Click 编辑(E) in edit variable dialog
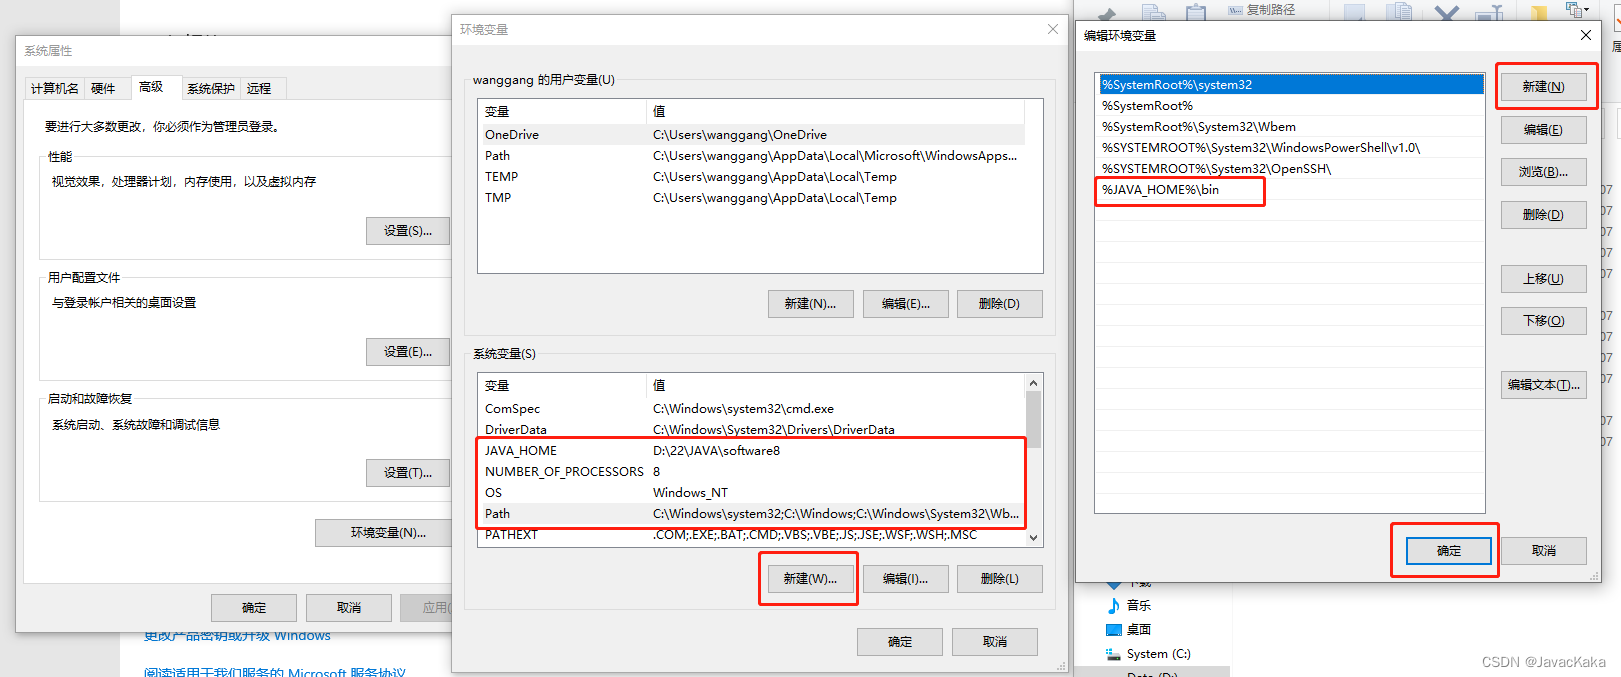 tap(1544, 130)
